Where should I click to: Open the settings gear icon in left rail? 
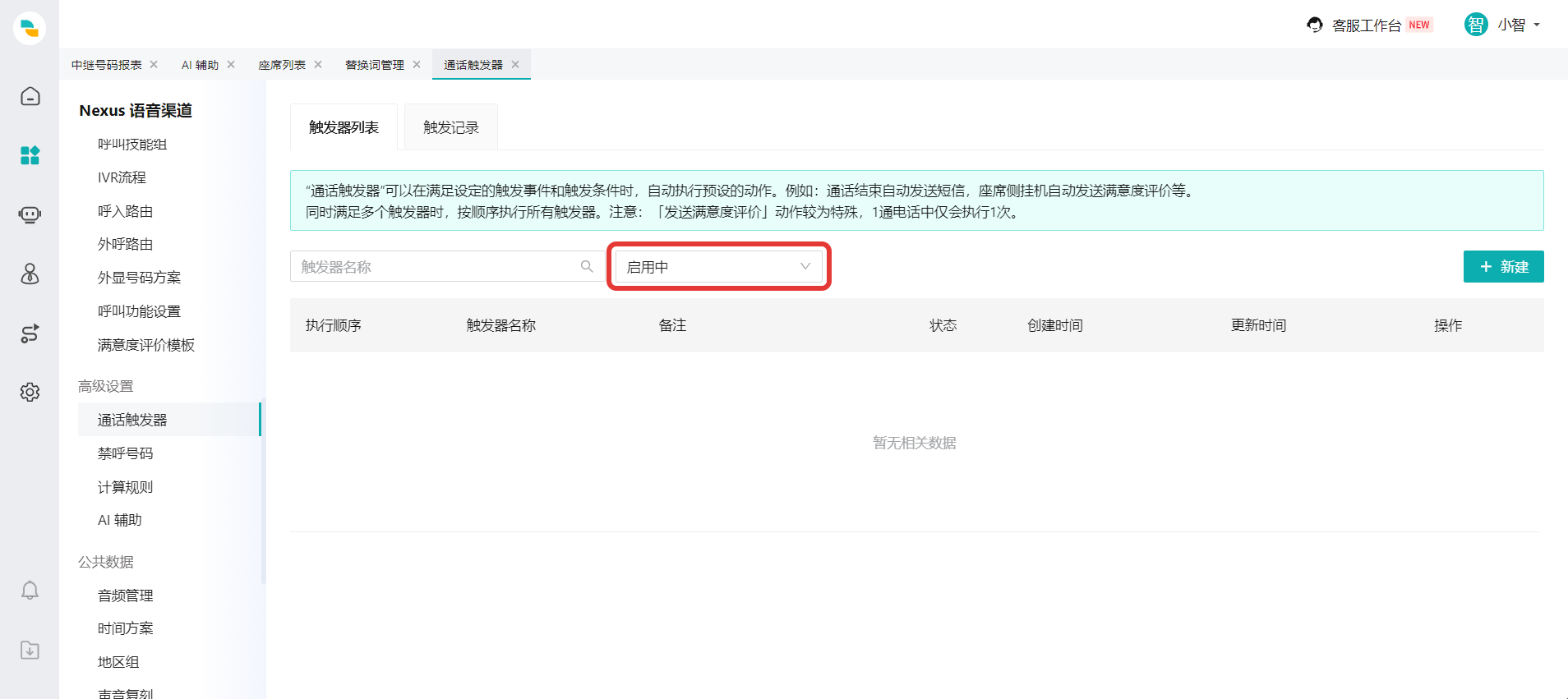click(30, 392)
